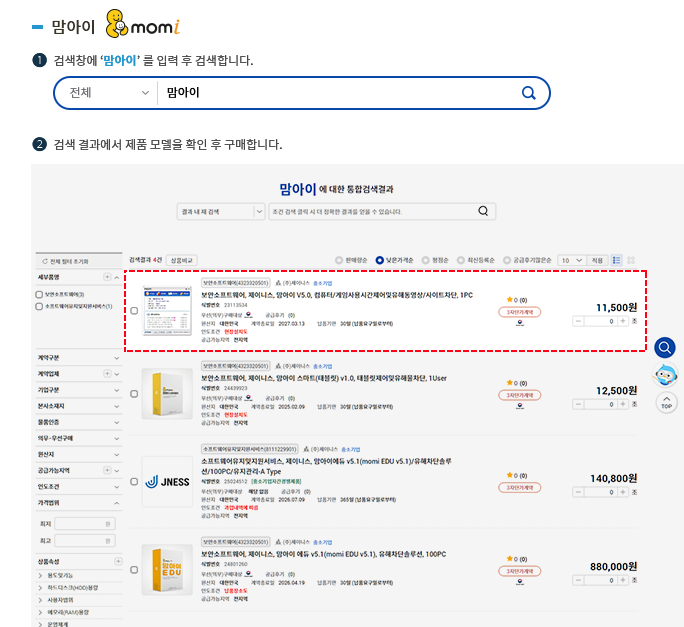The height and width of the screenshot is (627, 684).
Task: Click the plus icon beside 계약업체 filter
Action: click(x=107, y=373)
